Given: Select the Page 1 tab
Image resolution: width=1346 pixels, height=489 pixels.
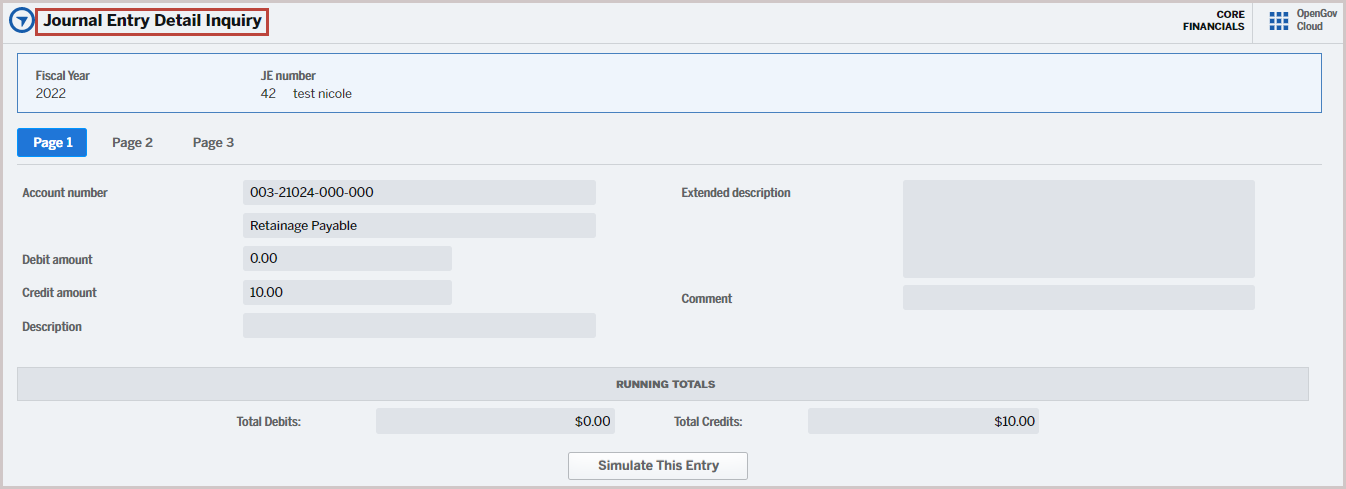Looking at the screenshot, I should pos(52,143).
